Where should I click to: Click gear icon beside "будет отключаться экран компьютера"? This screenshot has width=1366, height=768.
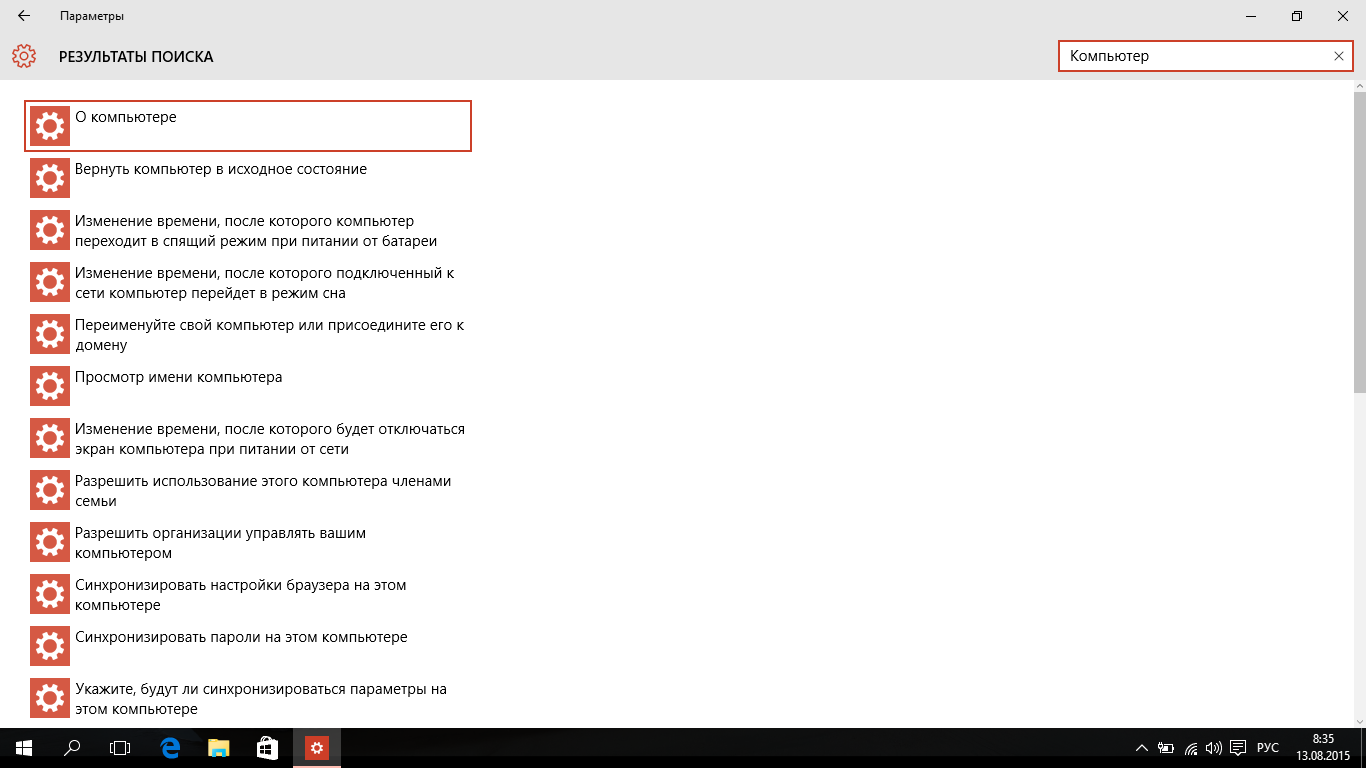pos(50,438)
